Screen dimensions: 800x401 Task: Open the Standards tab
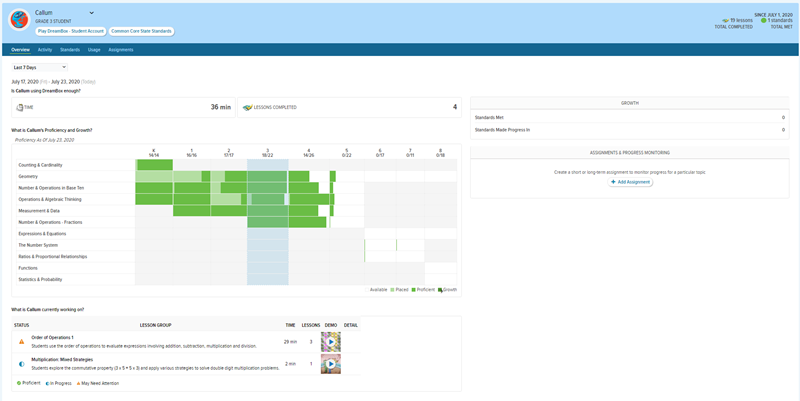[x=70, y=50]
